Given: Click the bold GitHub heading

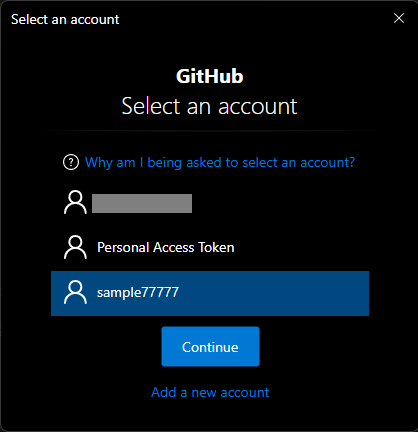Looking at the screenshot, I should pyautogui.click(x=210, y=76).
